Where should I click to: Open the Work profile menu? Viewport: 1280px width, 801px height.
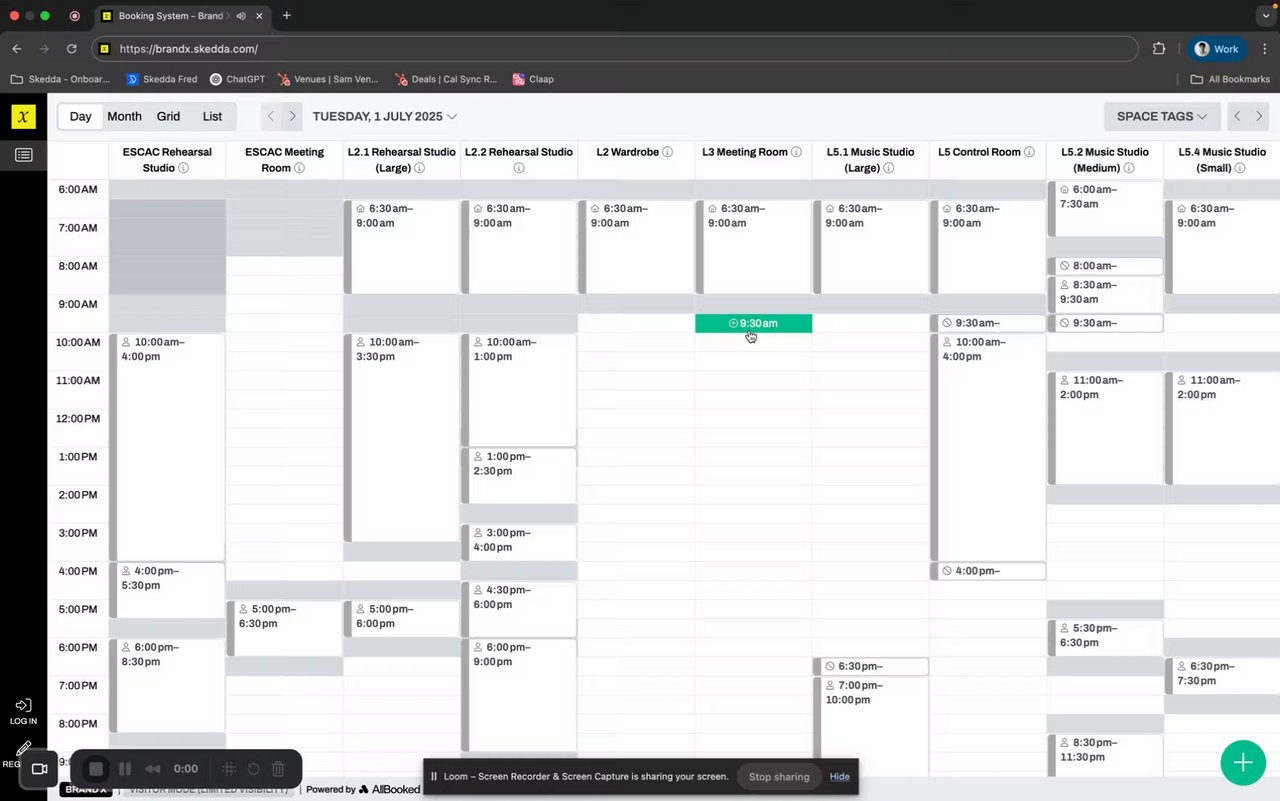pyautogui.click(x=1217, y=48)
